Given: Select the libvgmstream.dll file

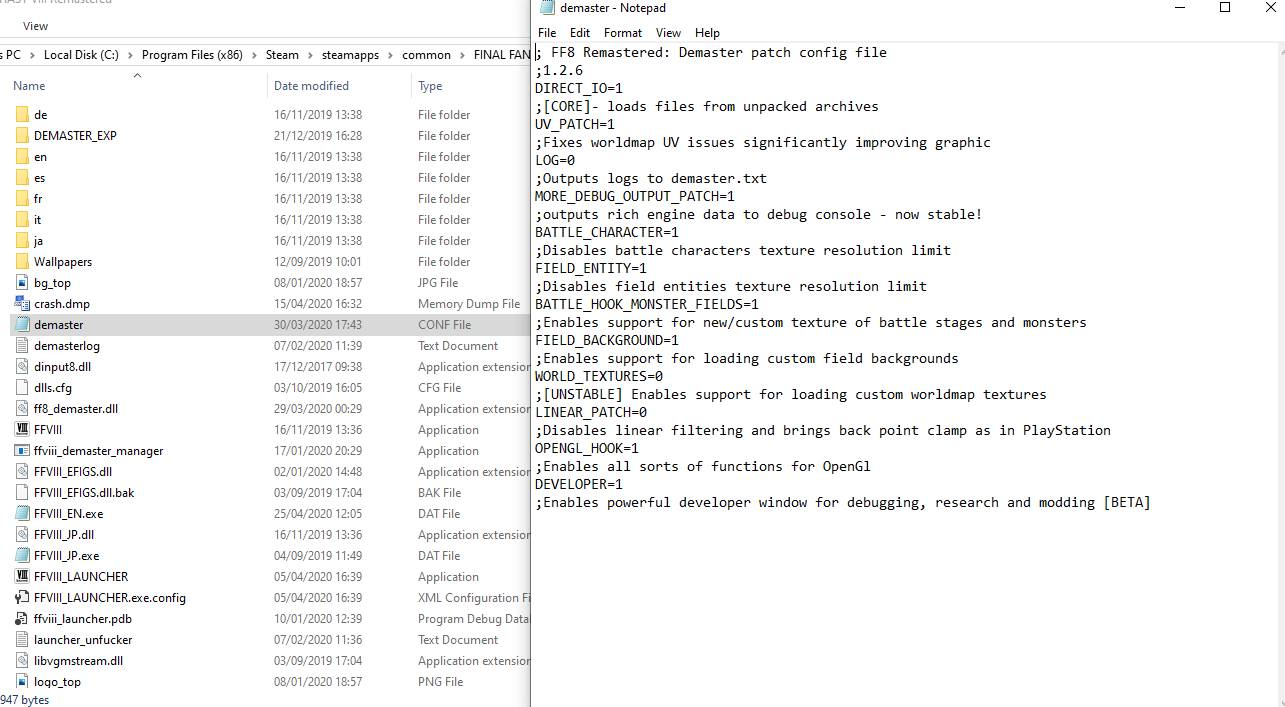Looking at the screenshot, I should (x=78, y=660).
